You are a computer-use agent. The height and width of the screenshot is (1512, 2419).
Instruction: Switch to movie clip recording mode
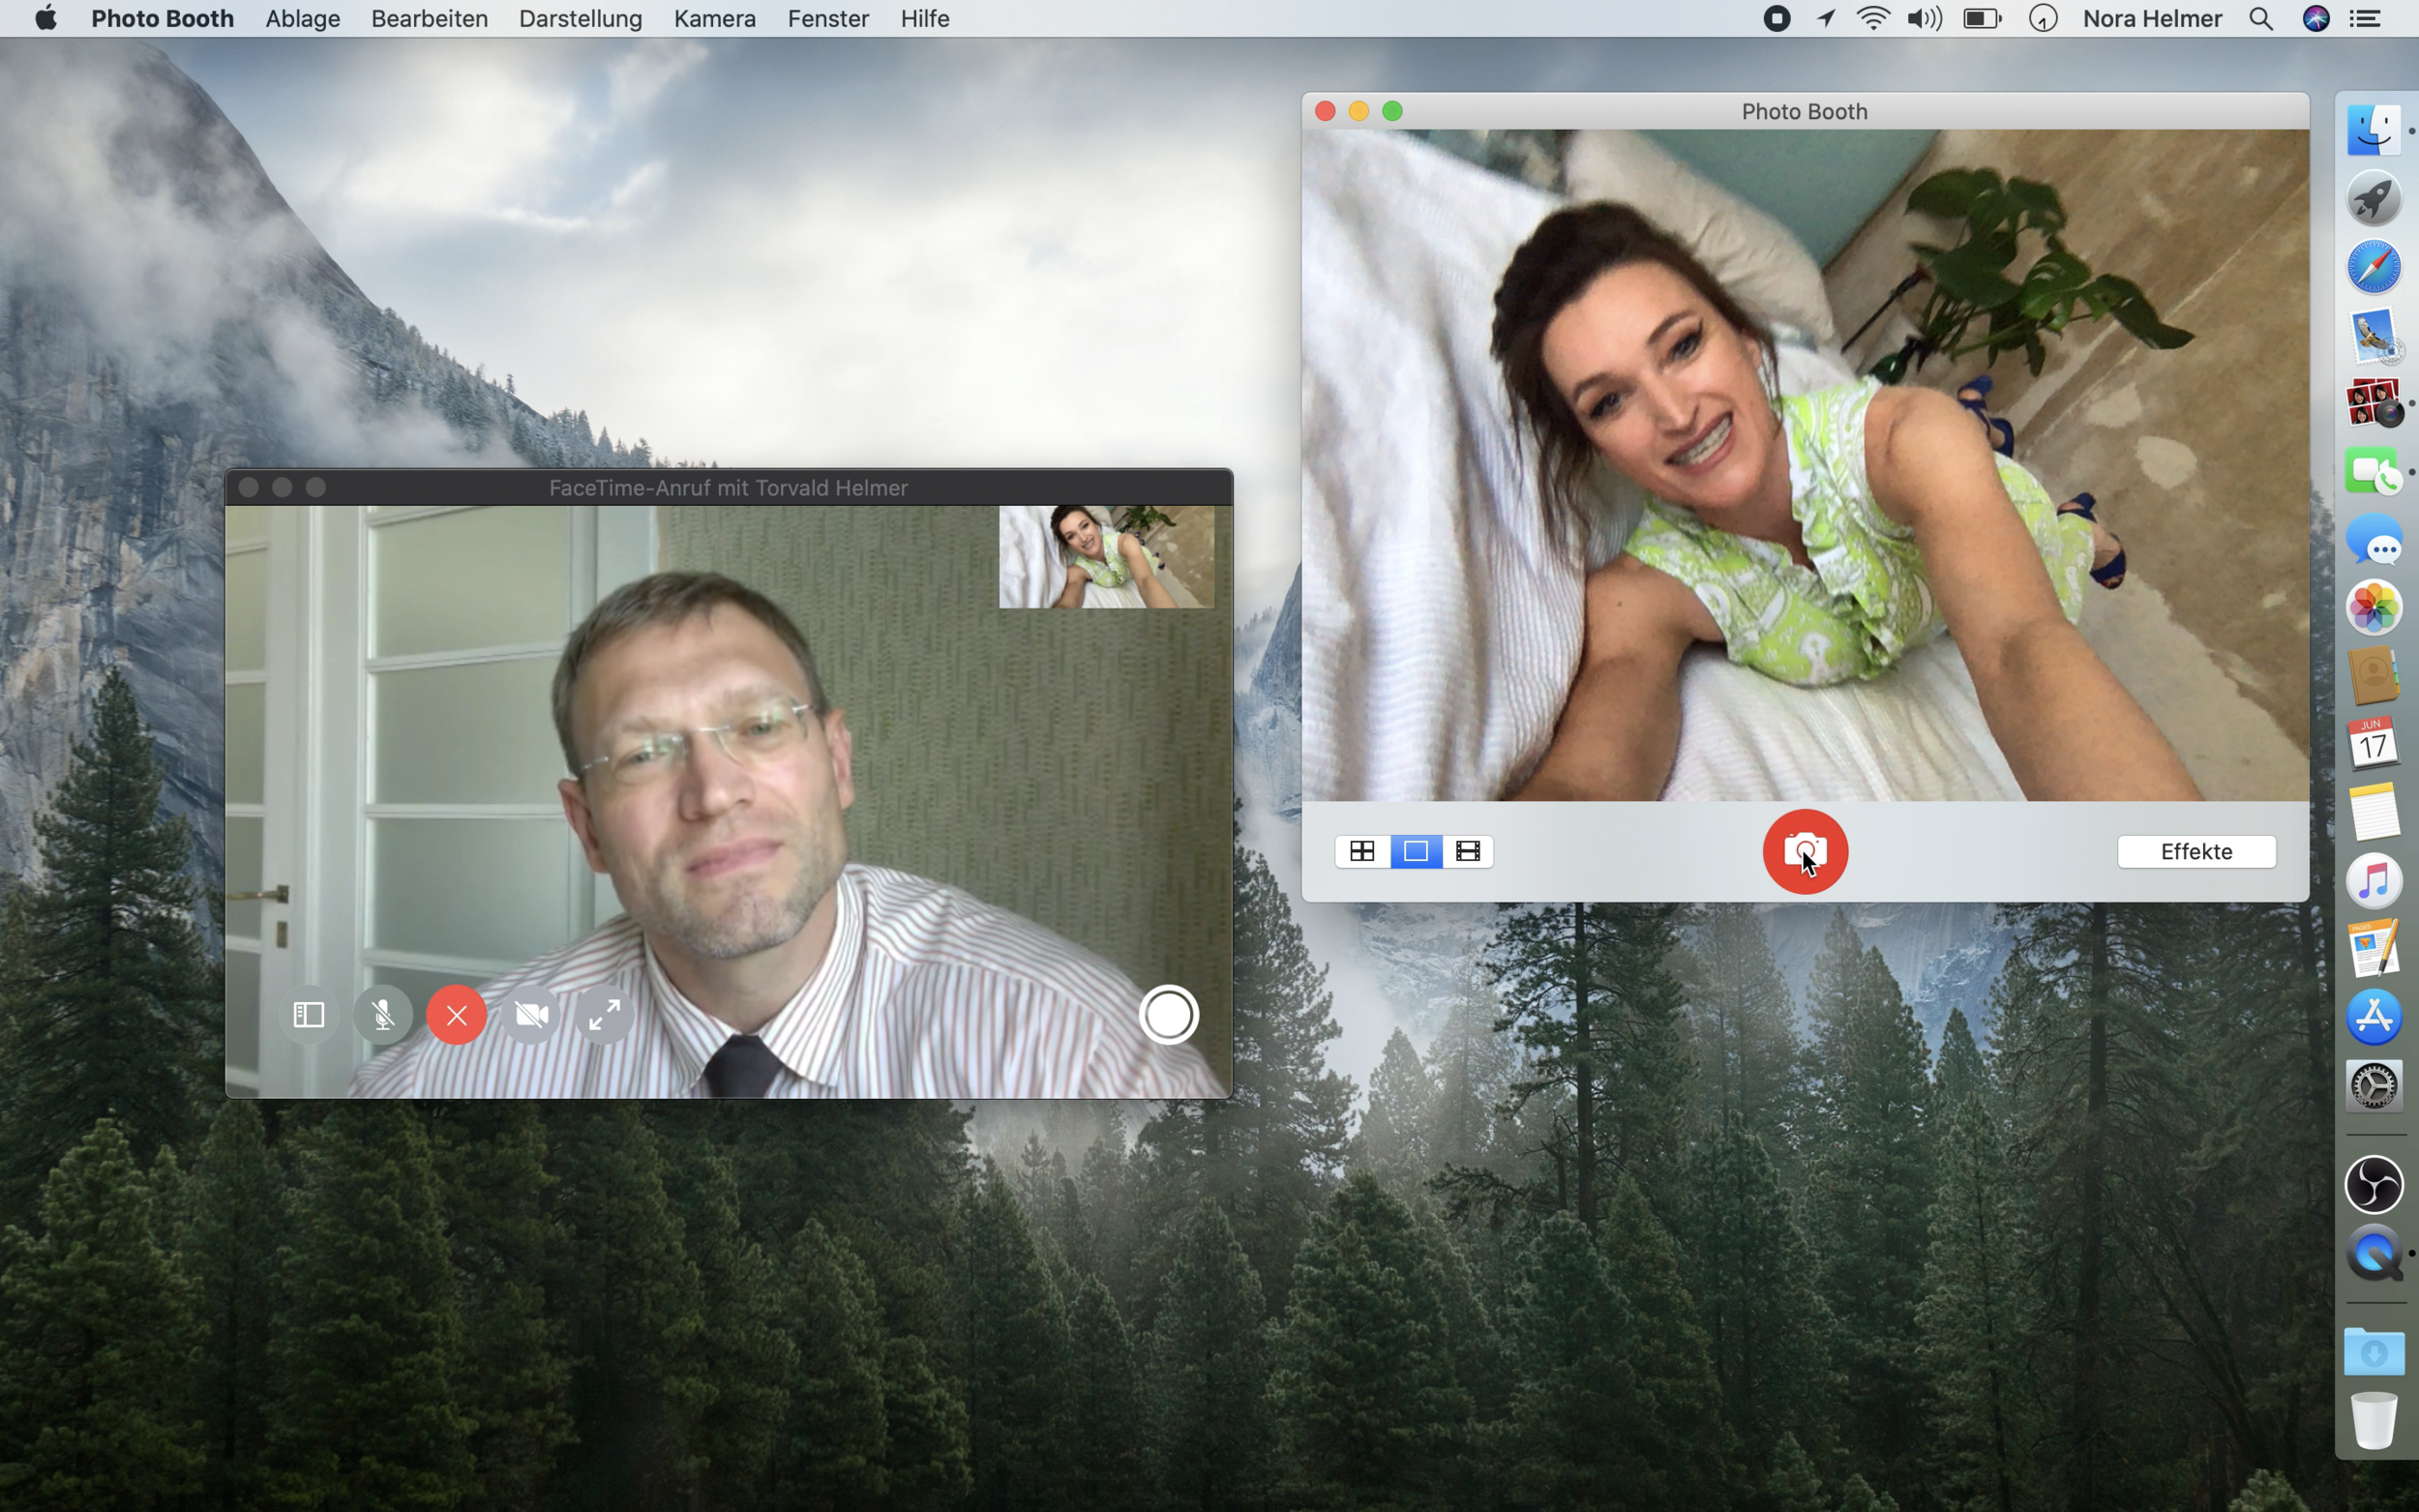[x=1467, y=851]
